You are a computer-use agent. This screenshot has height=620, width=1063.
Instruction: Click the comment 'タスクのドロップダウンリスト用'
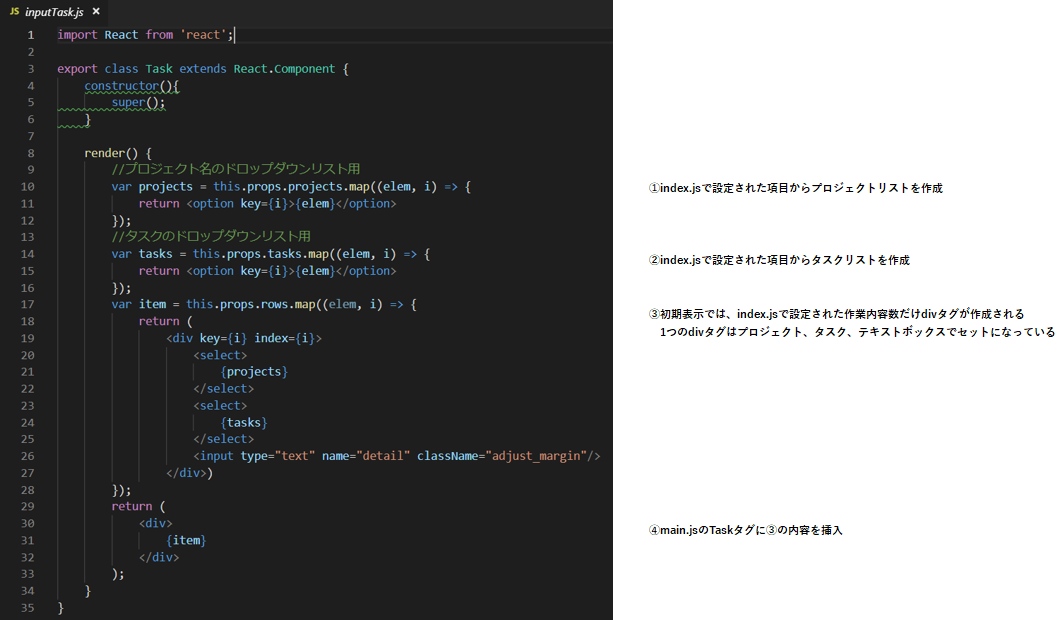point(211,236)
